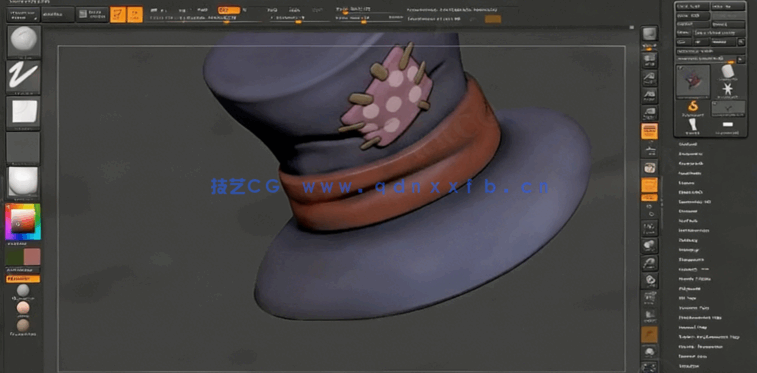Click the Export button in Tool panel
Viewport: 757px width, 373px height.
point(728,24)
